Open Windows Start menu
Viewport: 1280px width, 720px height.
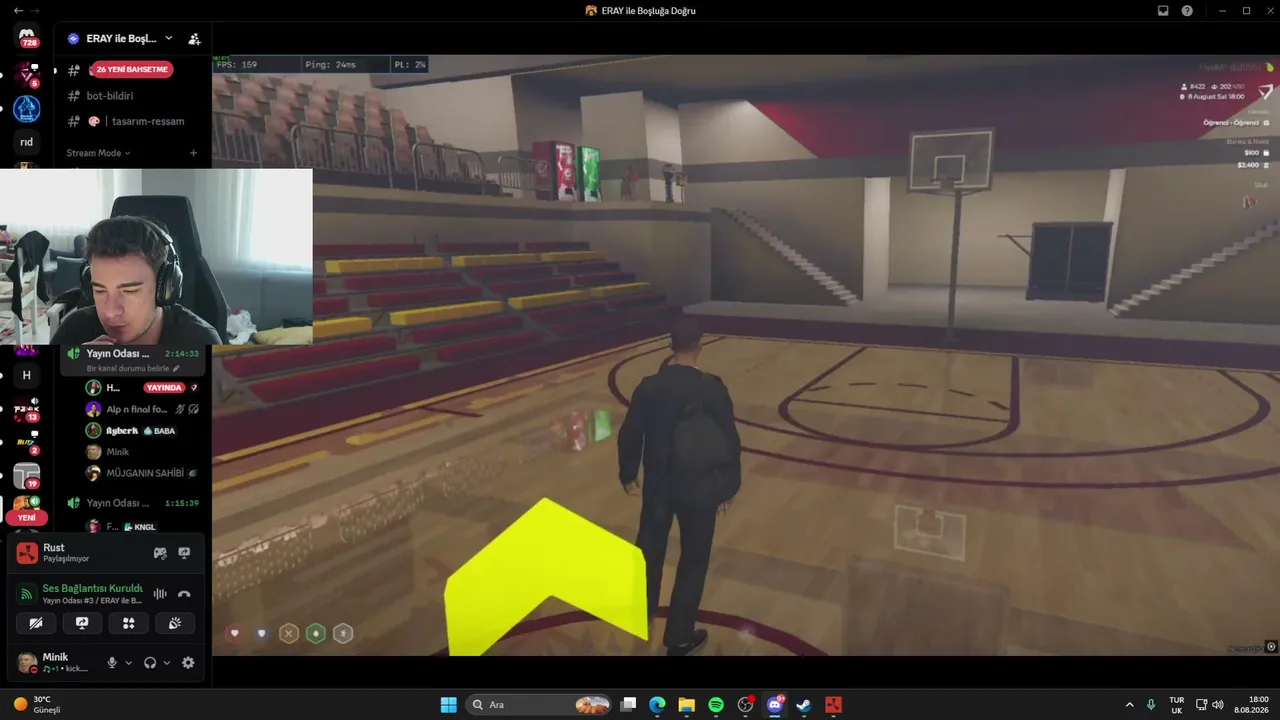click(449, 705)
